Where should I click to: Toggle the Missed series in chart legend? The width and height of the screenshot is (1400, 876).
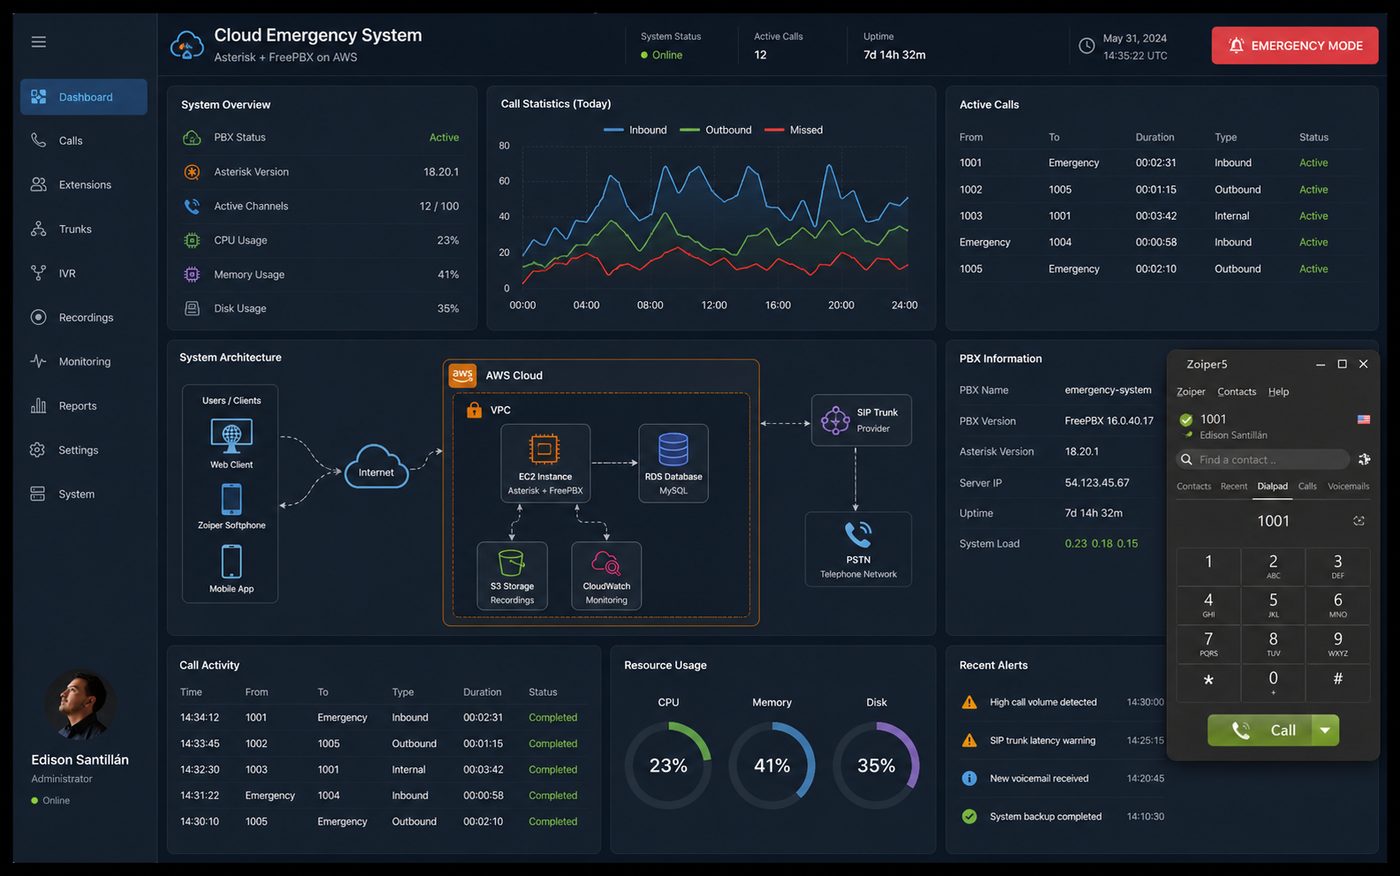[794, 130]
